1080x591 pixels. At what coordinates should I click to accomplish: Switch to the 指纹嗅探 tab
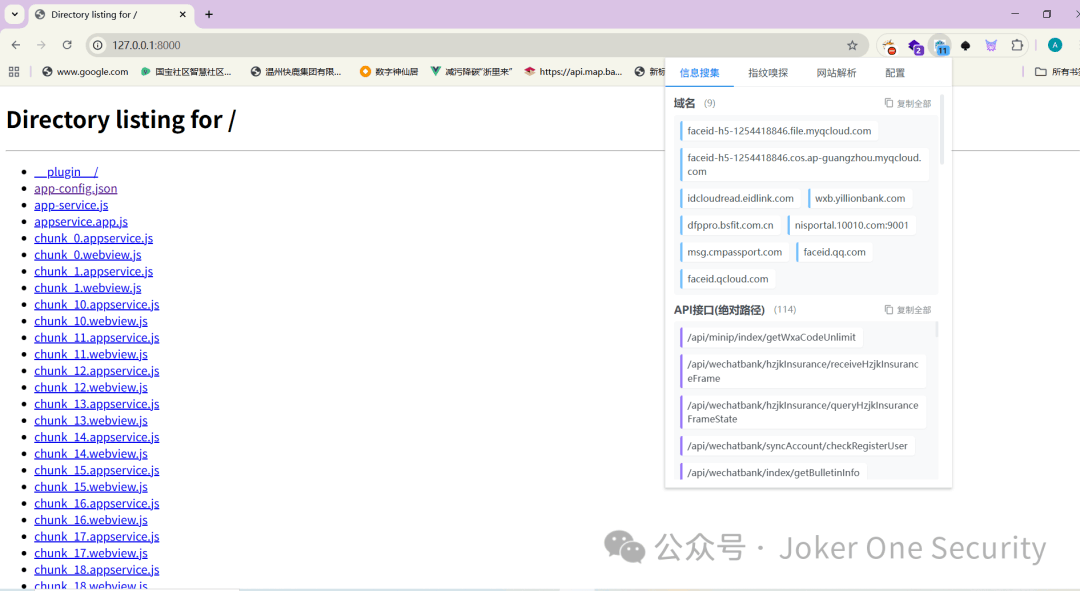[x=768, y=73]
